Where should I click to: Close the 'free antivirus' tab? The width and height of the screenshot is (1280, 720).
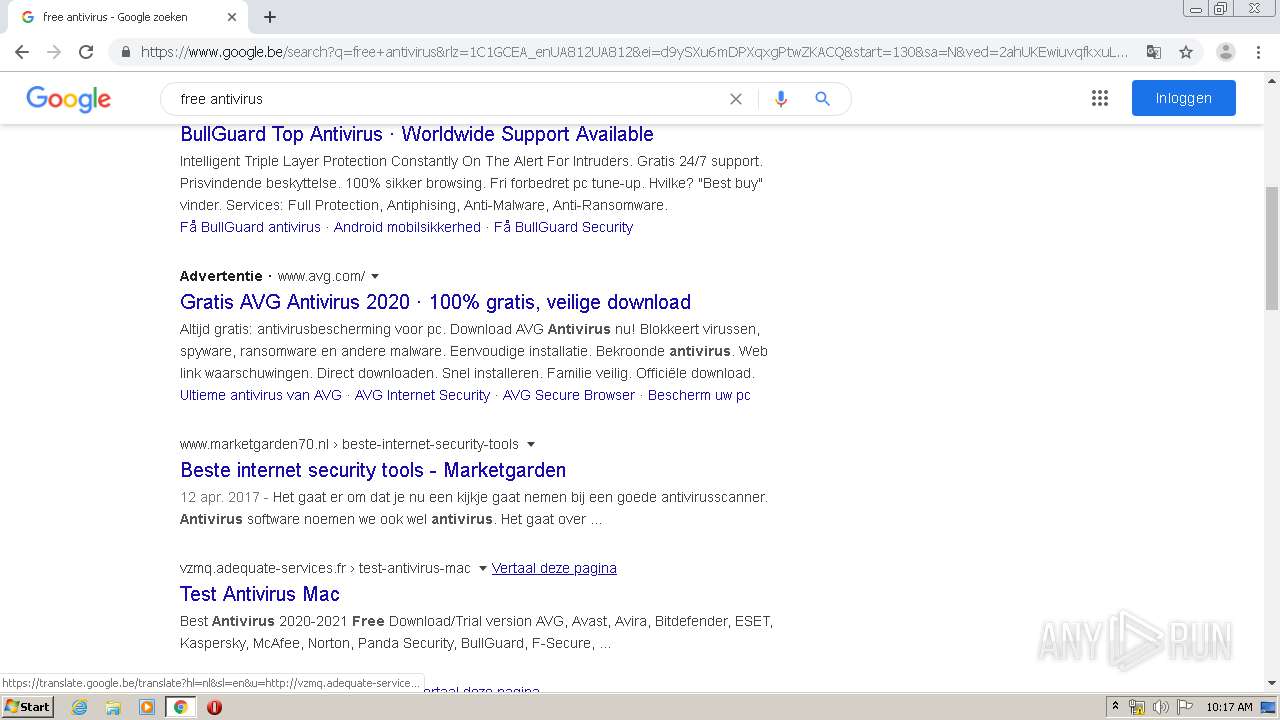click(232, 17)
